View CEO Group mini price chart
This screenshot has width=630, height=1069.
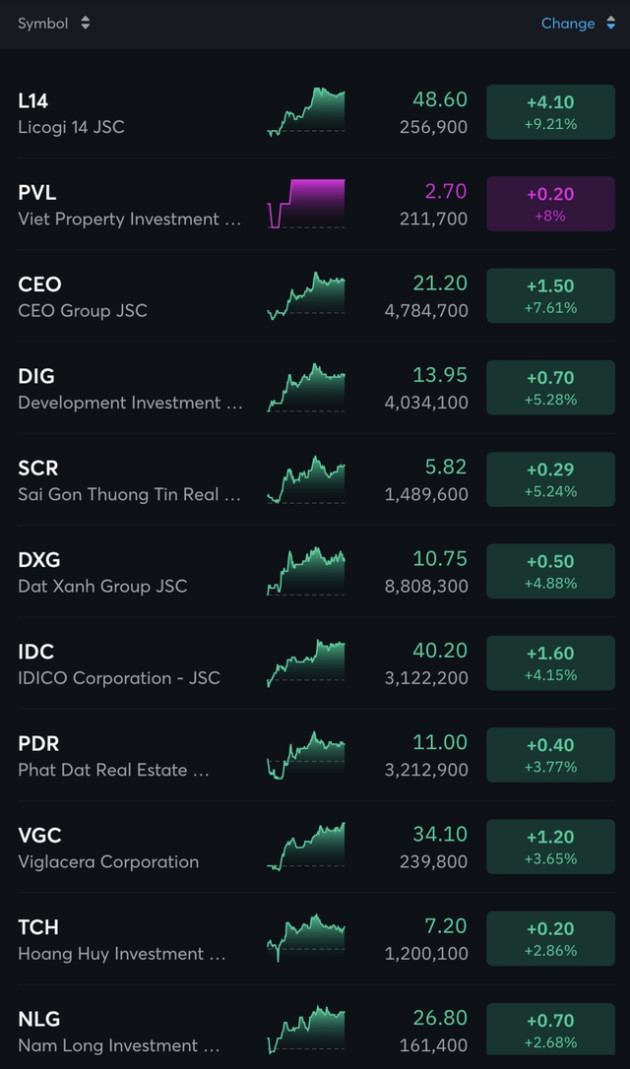point(306,295)
